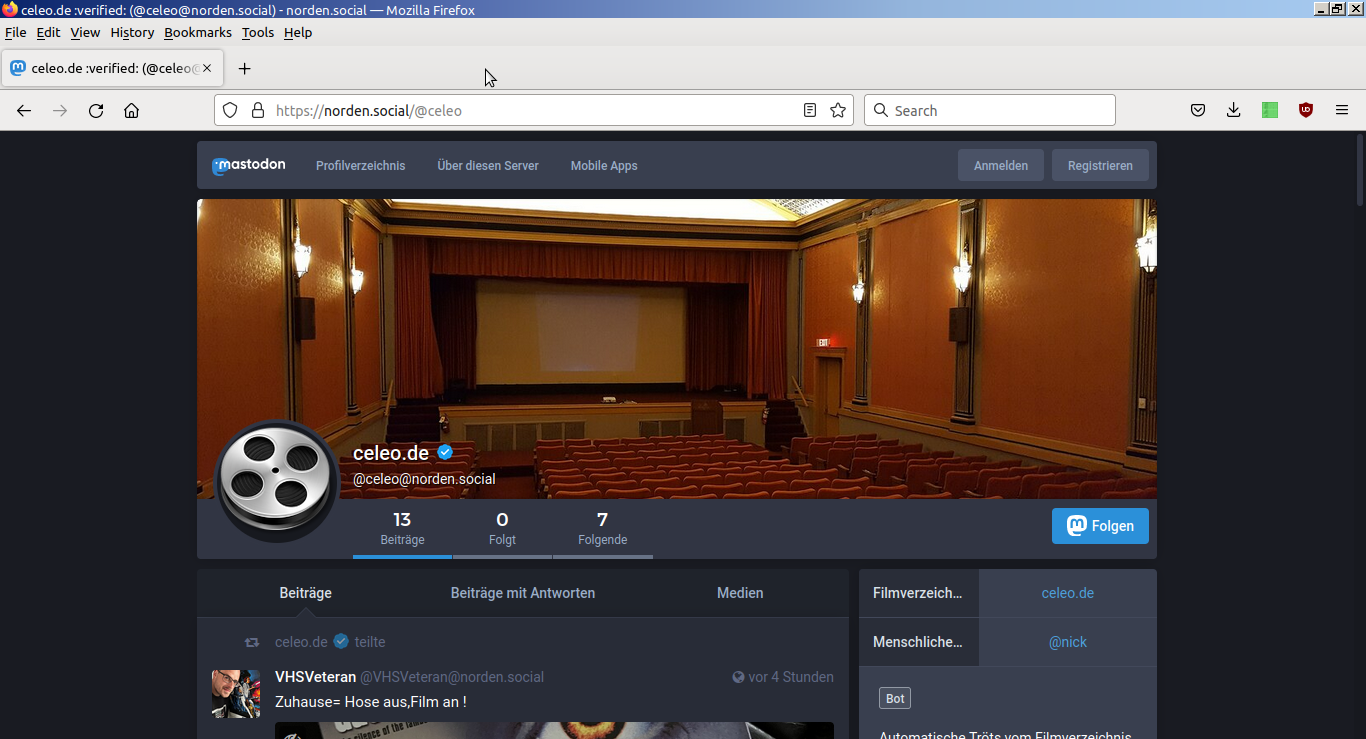1366x739 pixels.
Task: Open the History menu
Action: 132,32
